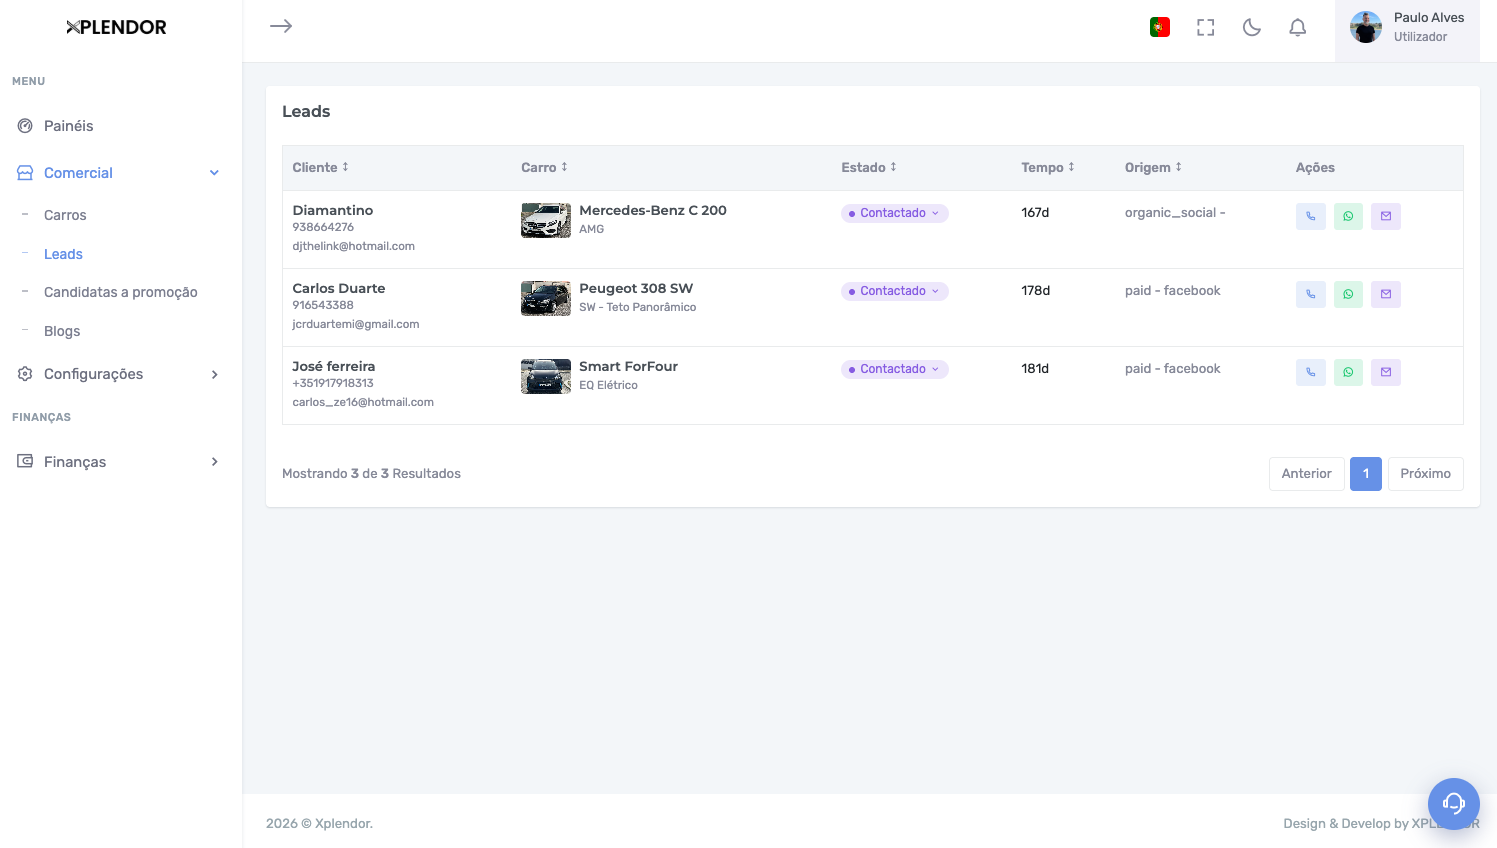Call Carlos Duarte using the phone icon
This screenshot has height=848, width=1497.
tap(1310, 294)
